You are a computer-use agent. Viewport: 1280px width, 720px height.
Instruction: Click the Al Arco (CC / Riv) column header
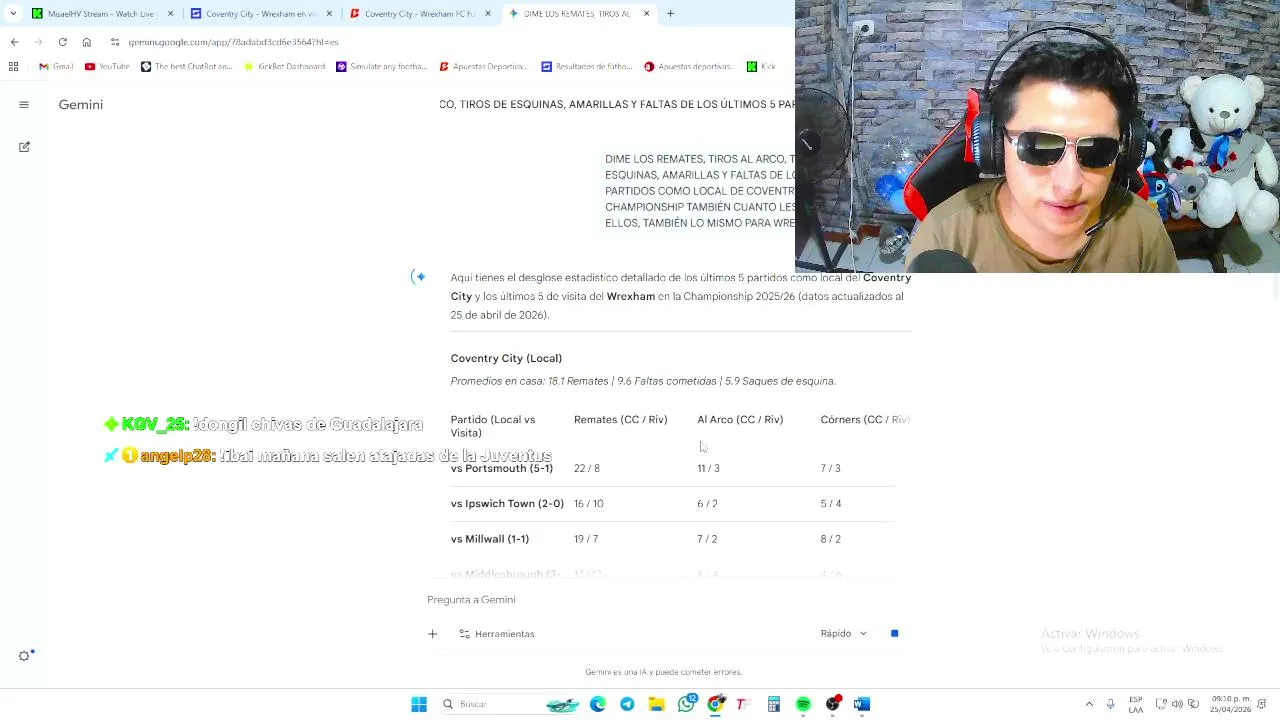740,420
